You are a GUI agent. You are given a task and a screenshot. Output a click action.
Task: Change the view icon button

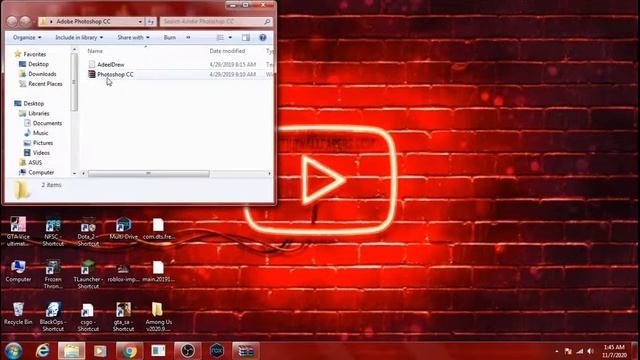[220, 38]
